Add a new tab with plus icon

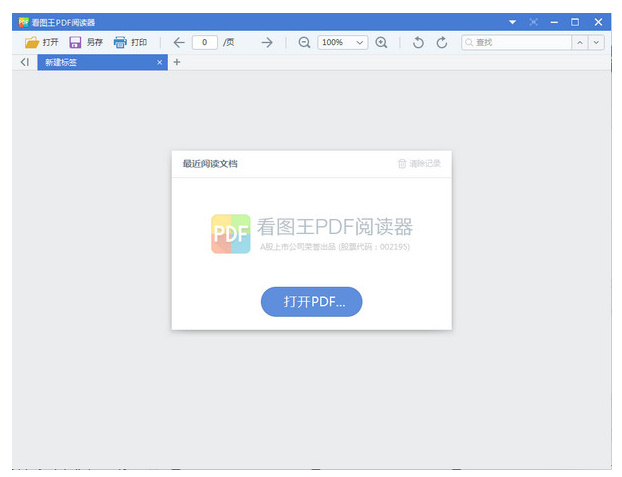177,62
